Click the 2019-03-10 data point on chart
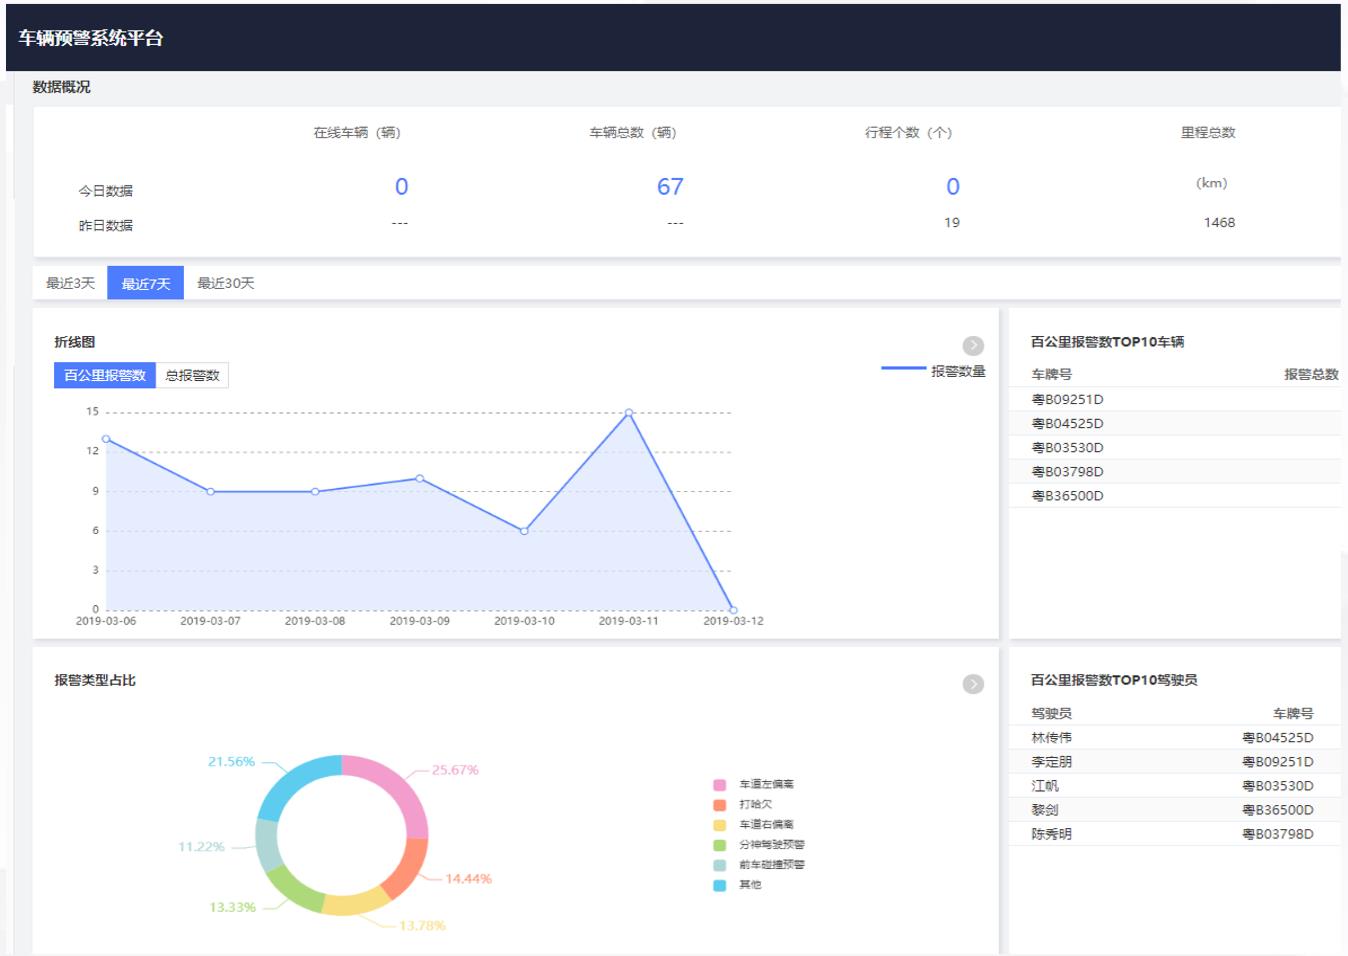This screenshot has width=1348, height=956. (x=524, y=531)
